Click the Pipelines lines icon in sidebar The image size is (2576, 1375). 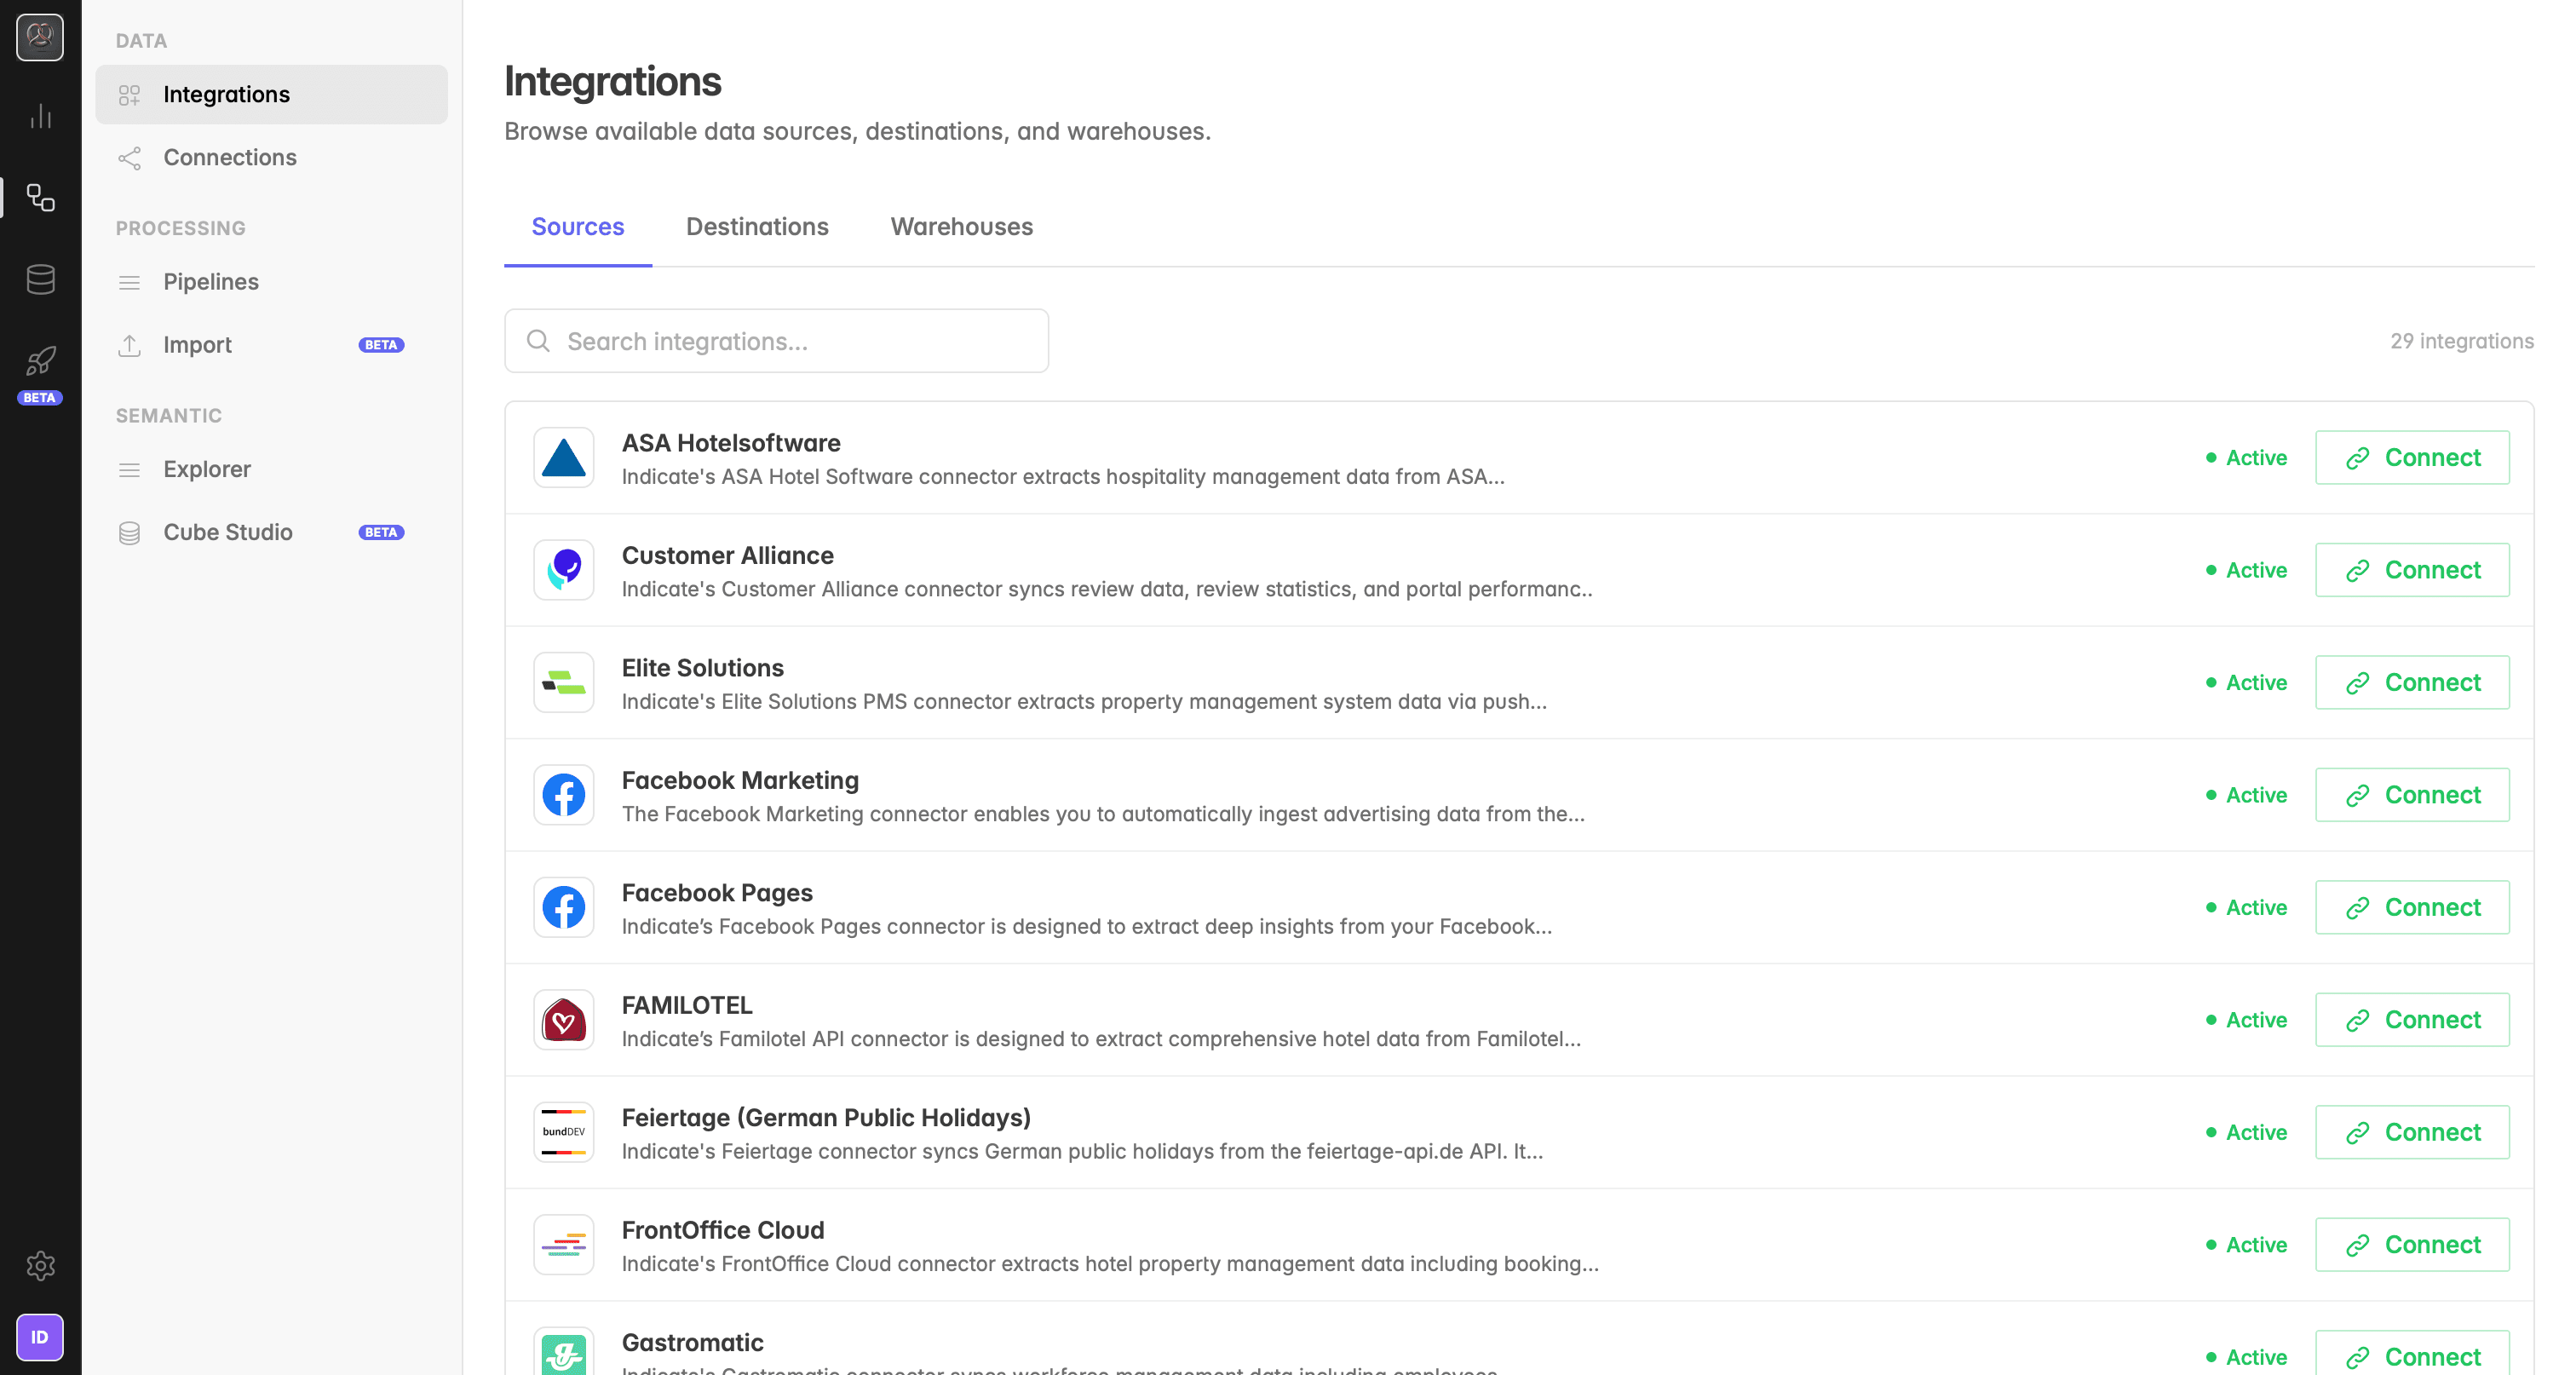pos(129,283)
